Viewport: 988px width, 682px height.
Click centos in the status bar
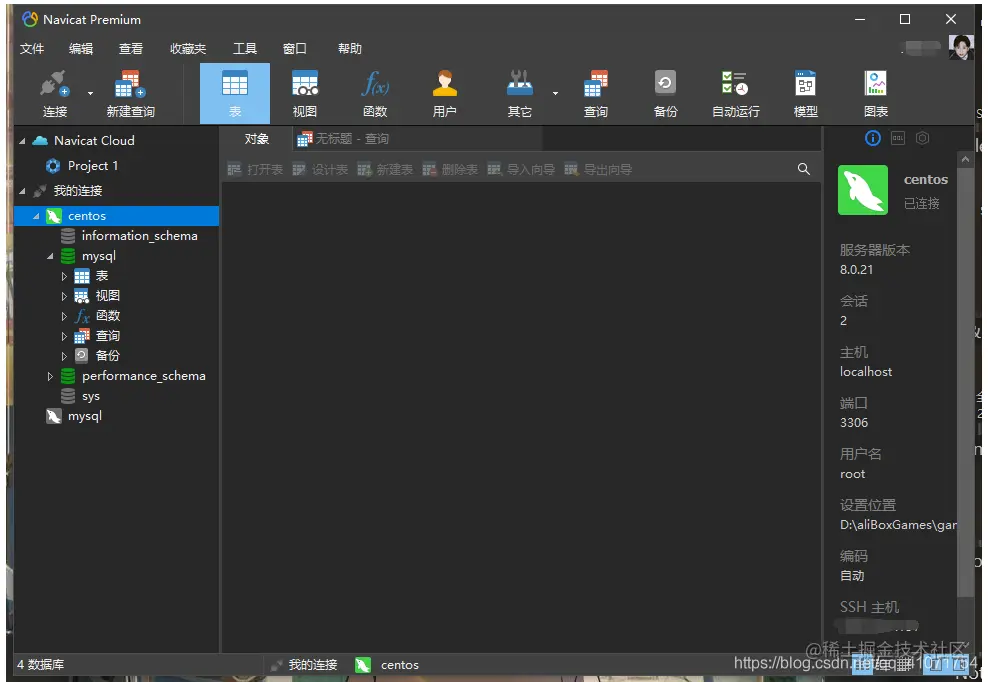pos(399,665)
